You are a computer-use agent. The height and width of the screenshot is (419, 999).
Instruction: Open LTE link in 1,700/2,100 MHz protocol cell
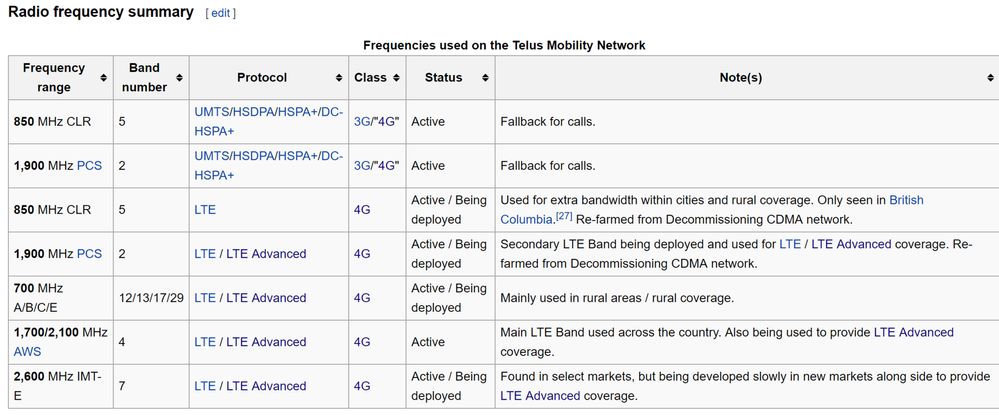[x=205, y=342]
